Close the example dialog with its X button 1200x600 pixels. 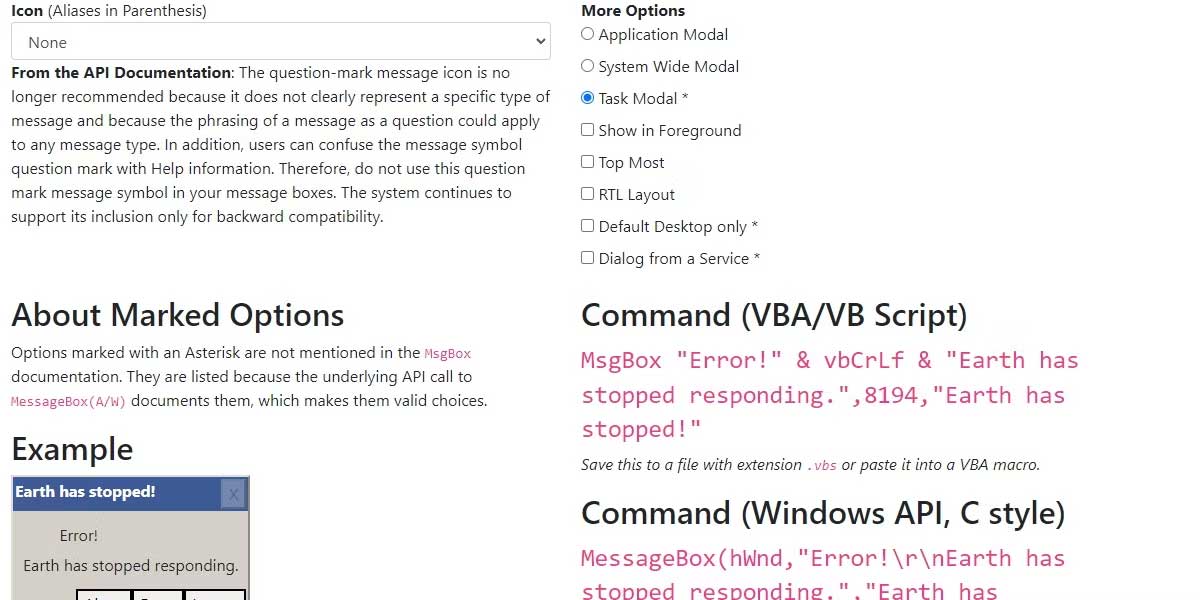[x=233, y=494]
